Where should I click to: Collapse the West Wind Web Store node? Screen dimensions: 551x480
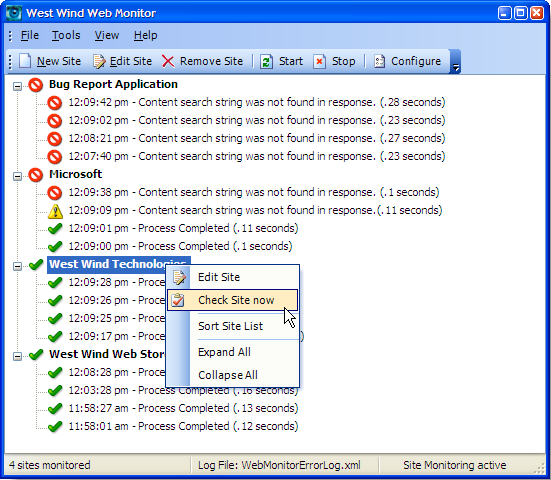point(17,356)
